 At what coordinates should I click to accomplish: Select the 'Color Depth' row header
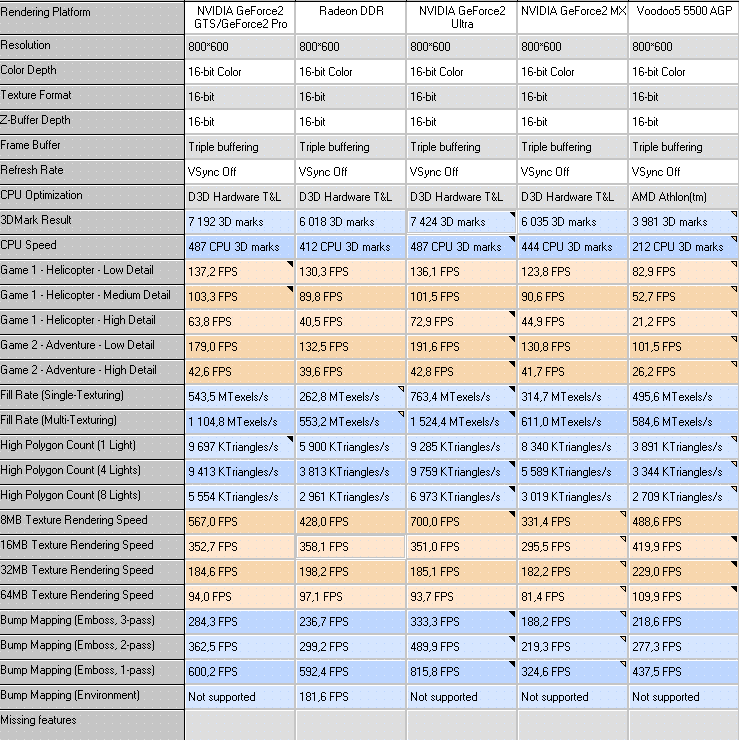point(92,72)
